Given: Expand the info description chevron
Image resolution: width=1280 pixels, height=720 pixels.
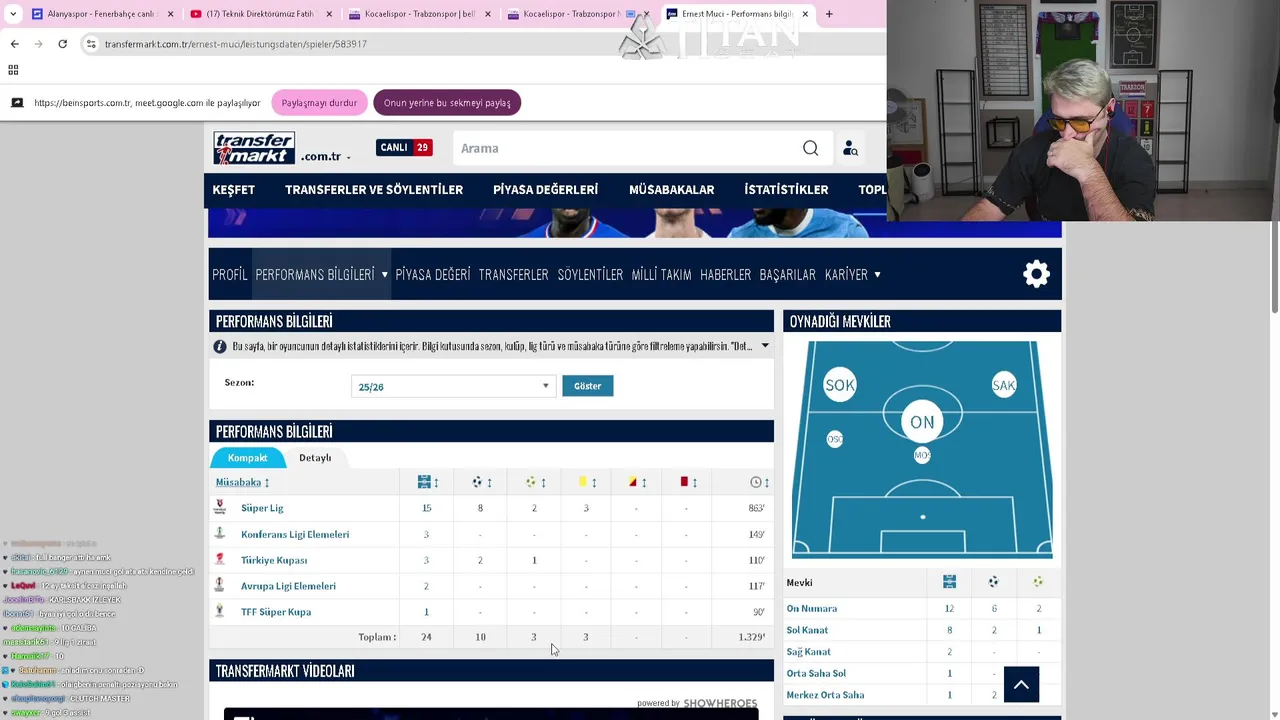Looking at the screenshot, I should coord(765,346).
